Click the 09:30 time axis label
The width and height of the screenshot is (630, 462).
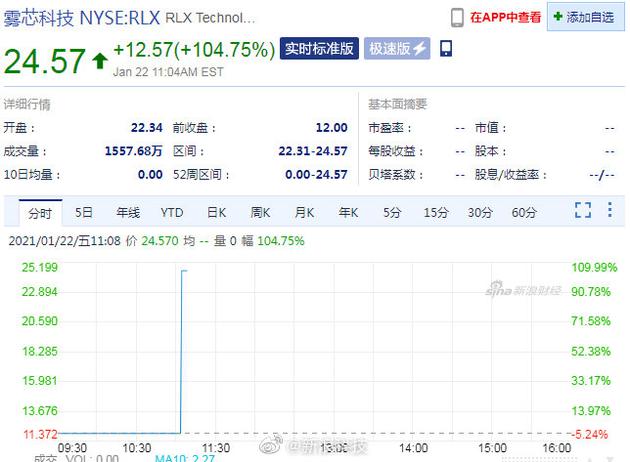pyautogui.click(x=72, y=448)
